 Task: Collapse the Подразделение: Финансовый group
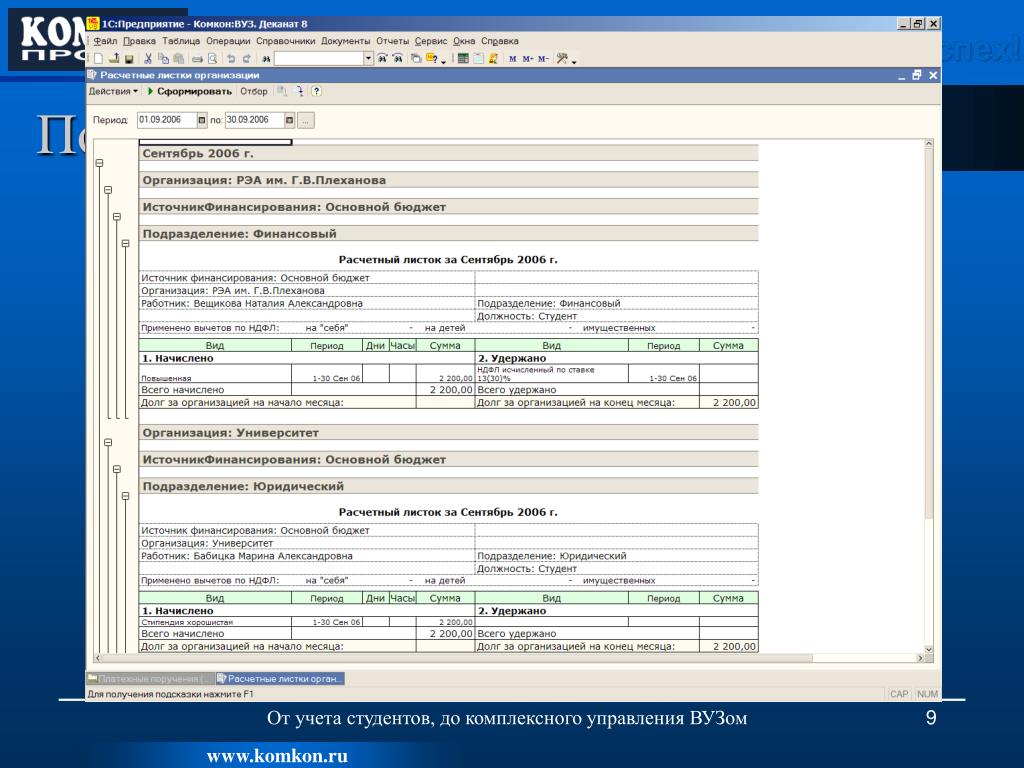pyautogui.click(x=125, y=244)
